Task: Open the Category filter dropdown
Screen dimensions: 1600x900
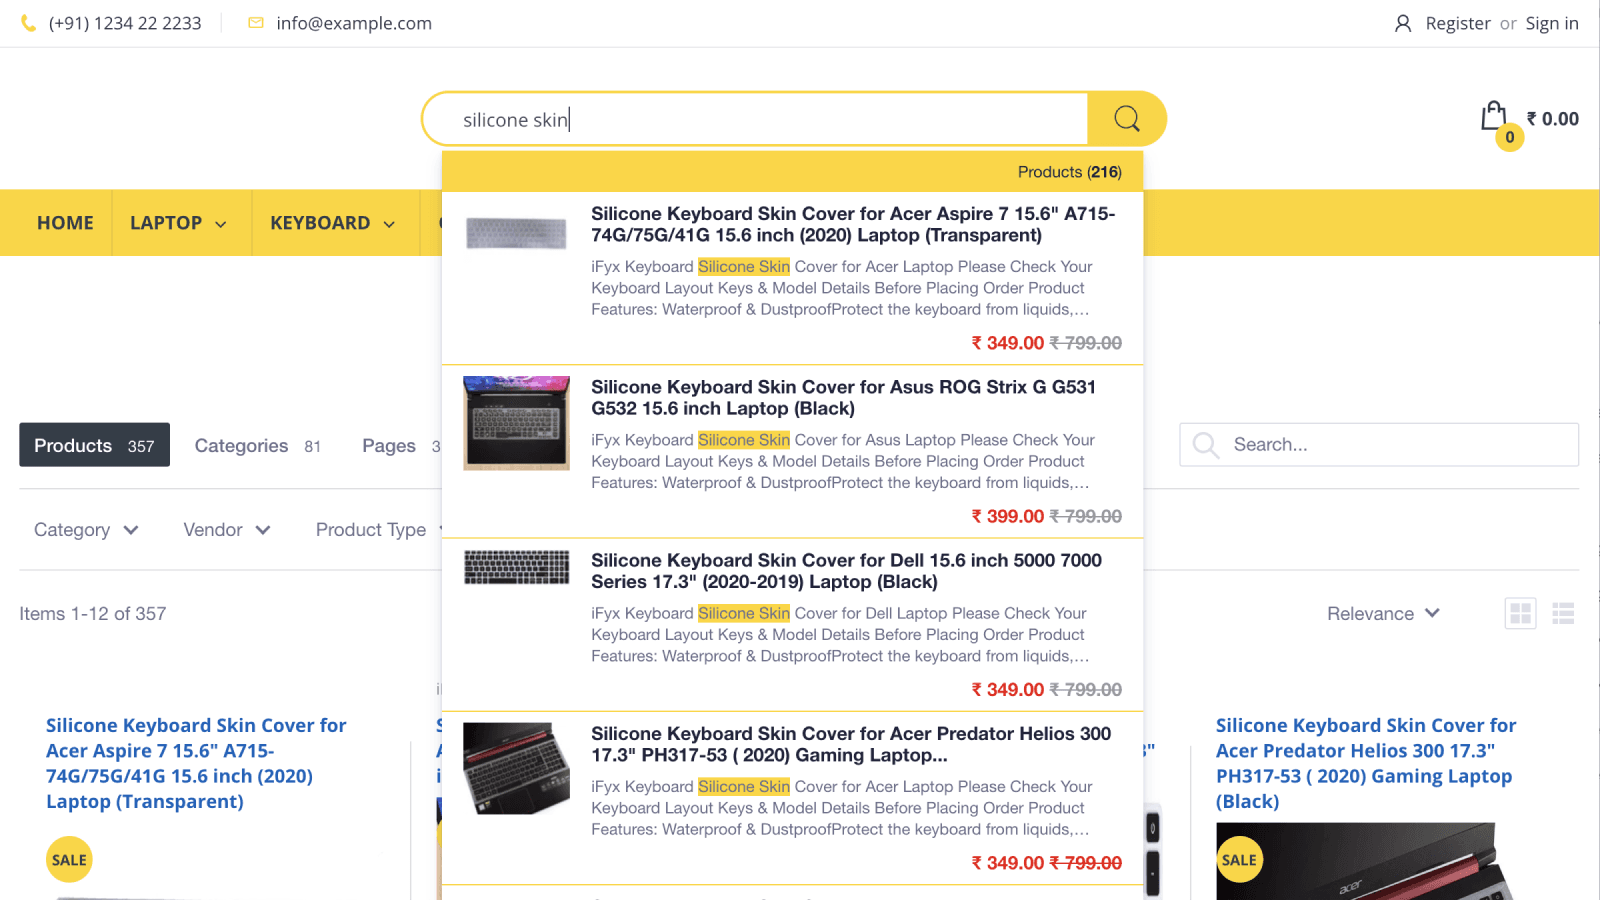Action: click(85, 530)
